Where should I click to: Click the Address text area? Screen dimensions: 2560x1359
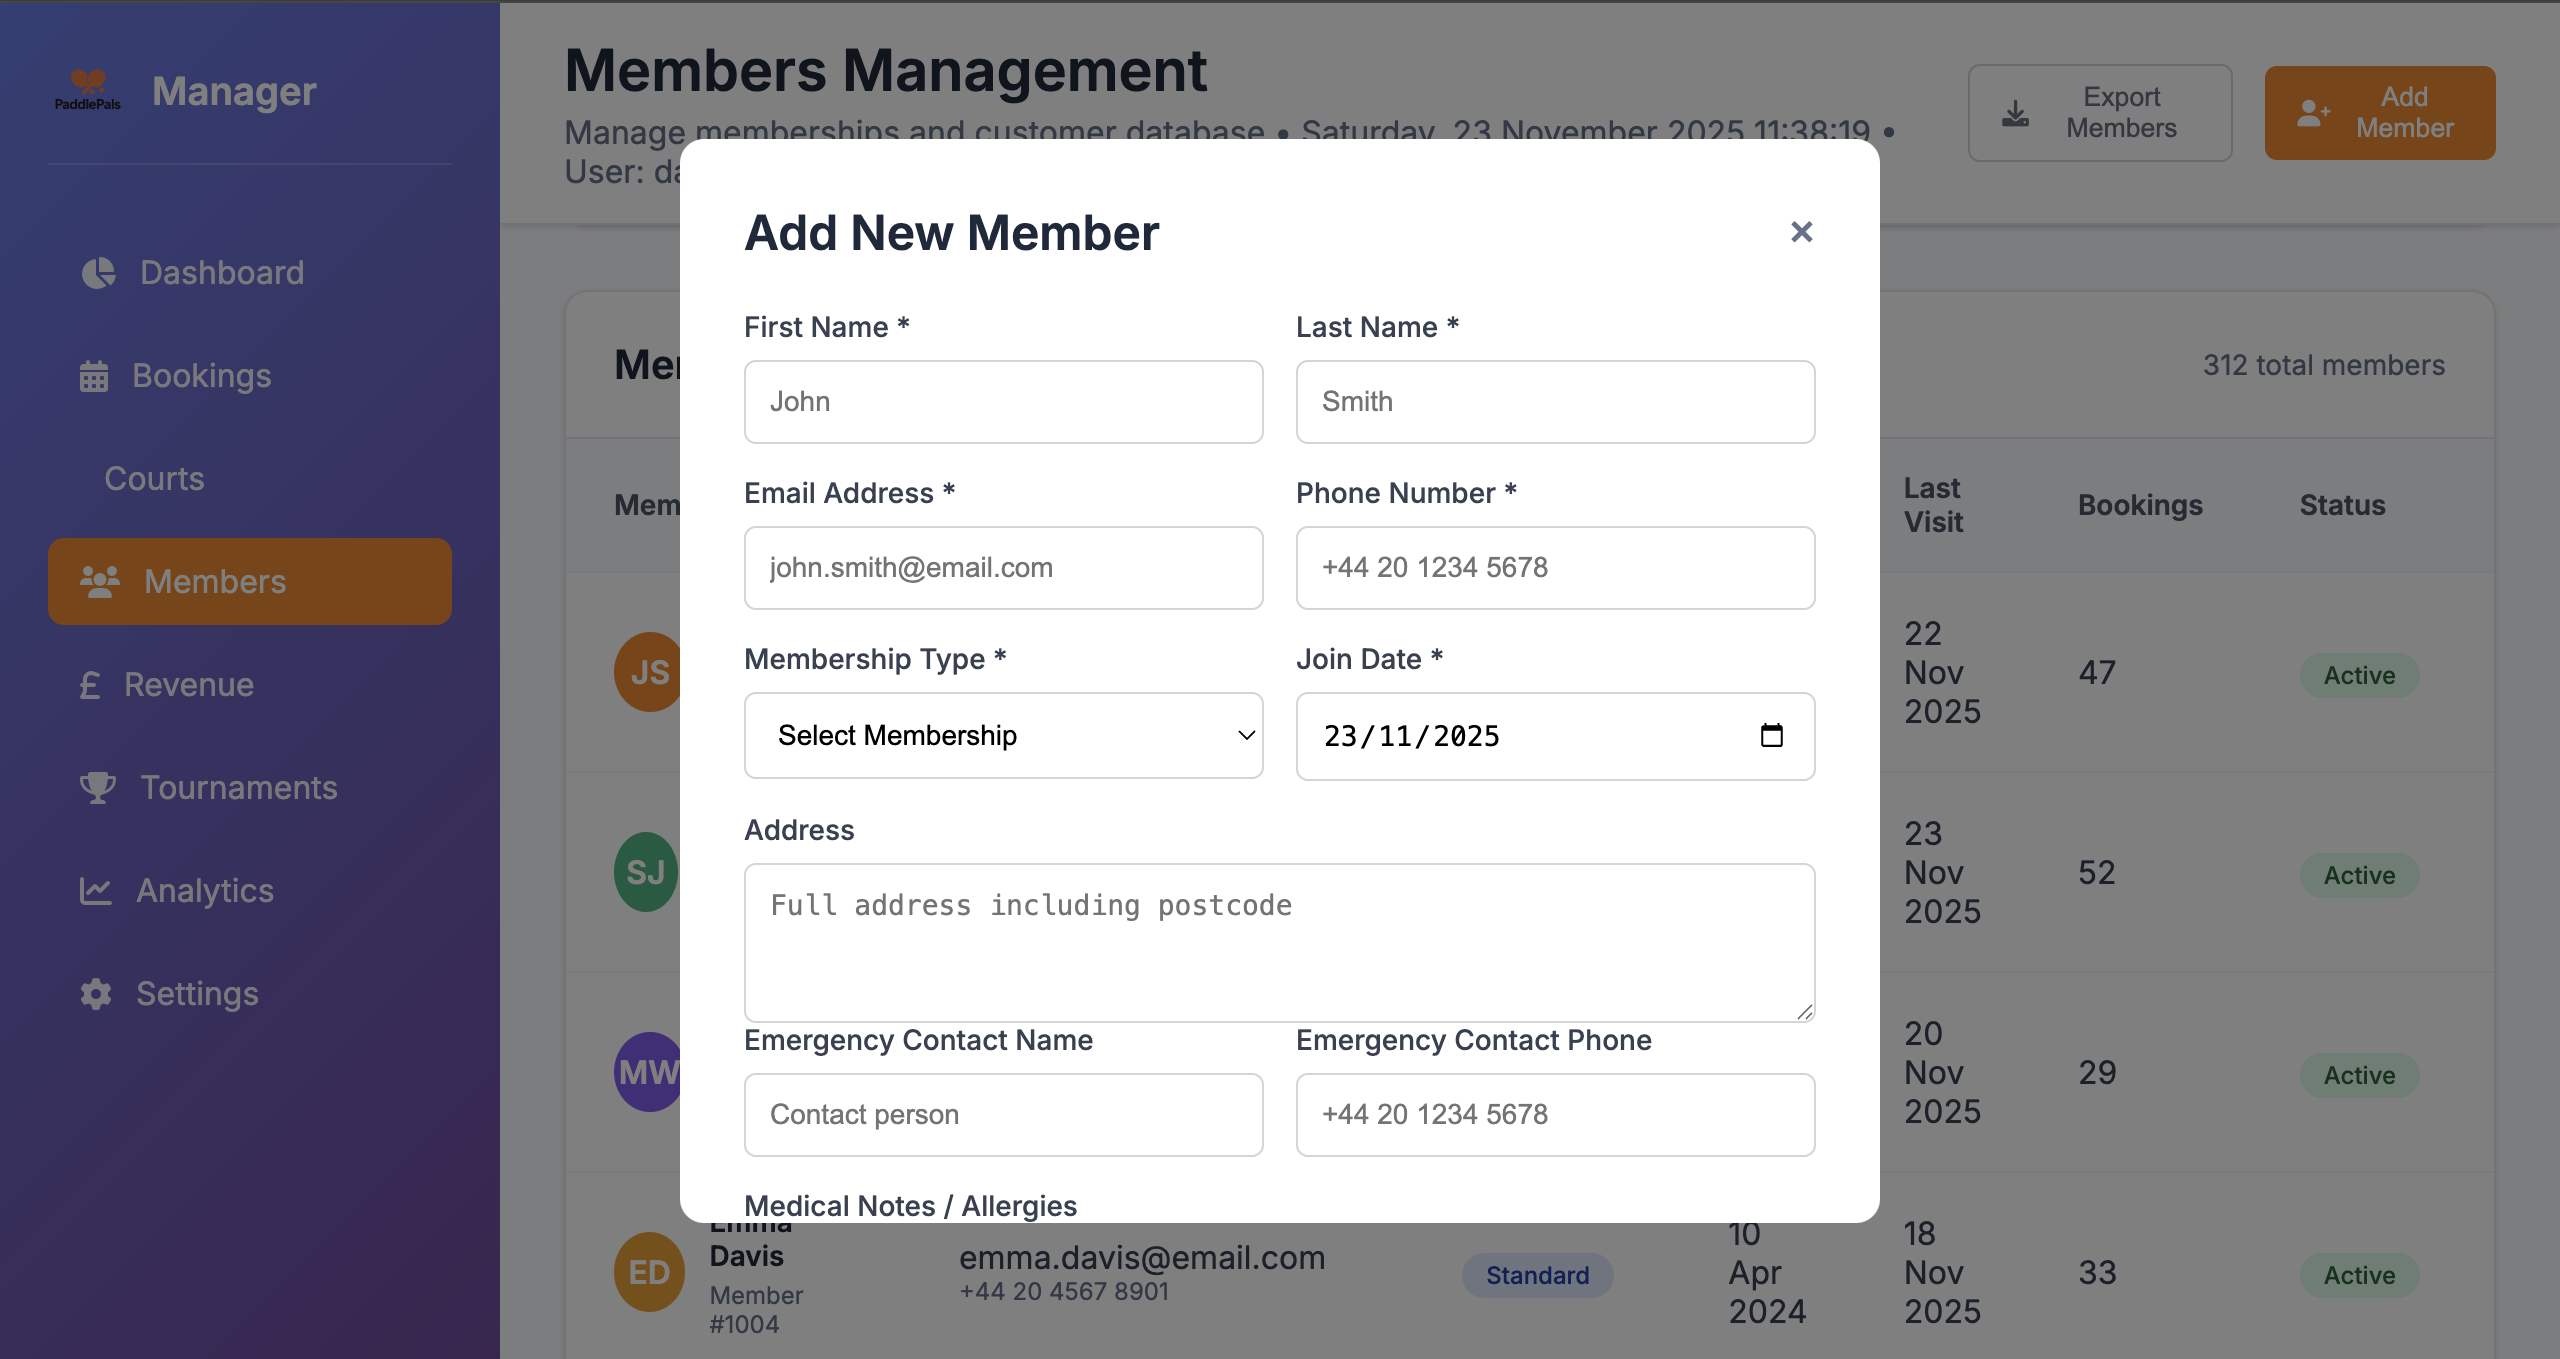[x=1280, y=942]
